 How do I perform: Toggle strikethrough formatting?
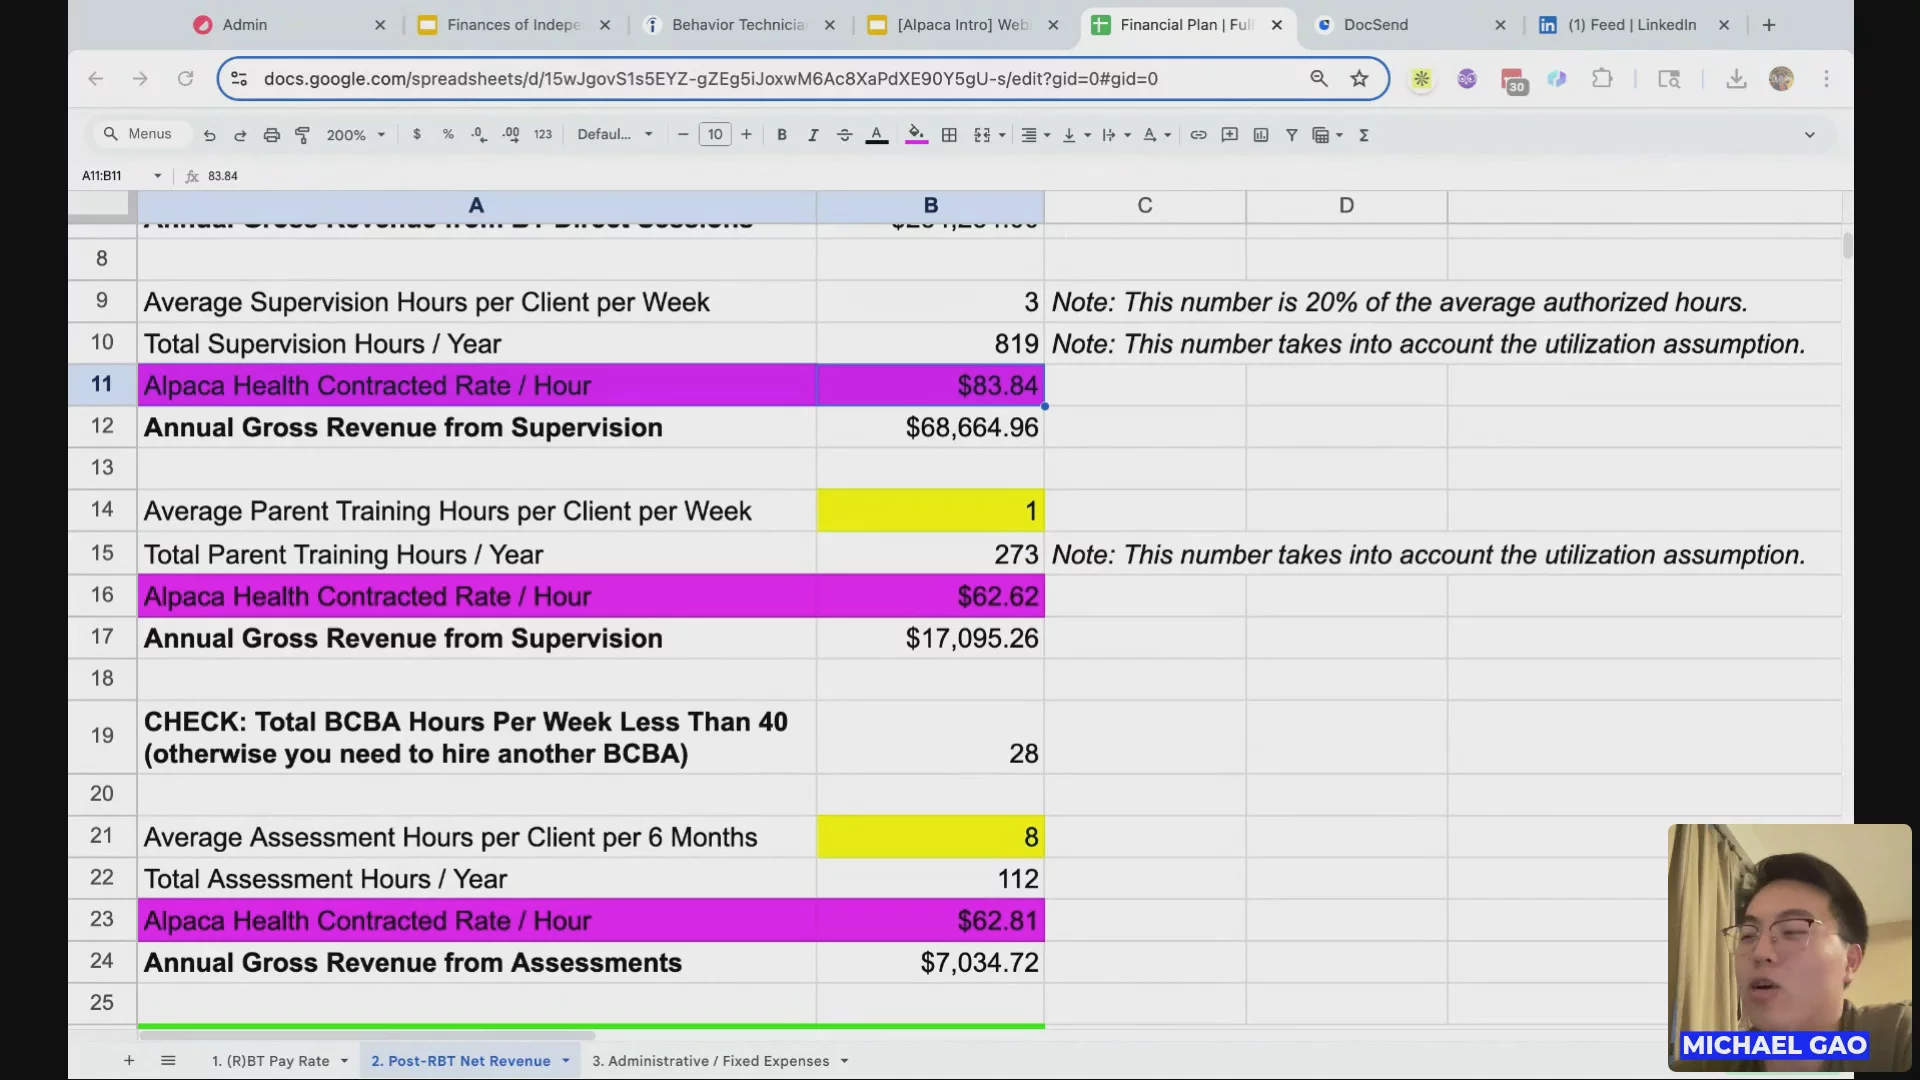tap(845, 135)
